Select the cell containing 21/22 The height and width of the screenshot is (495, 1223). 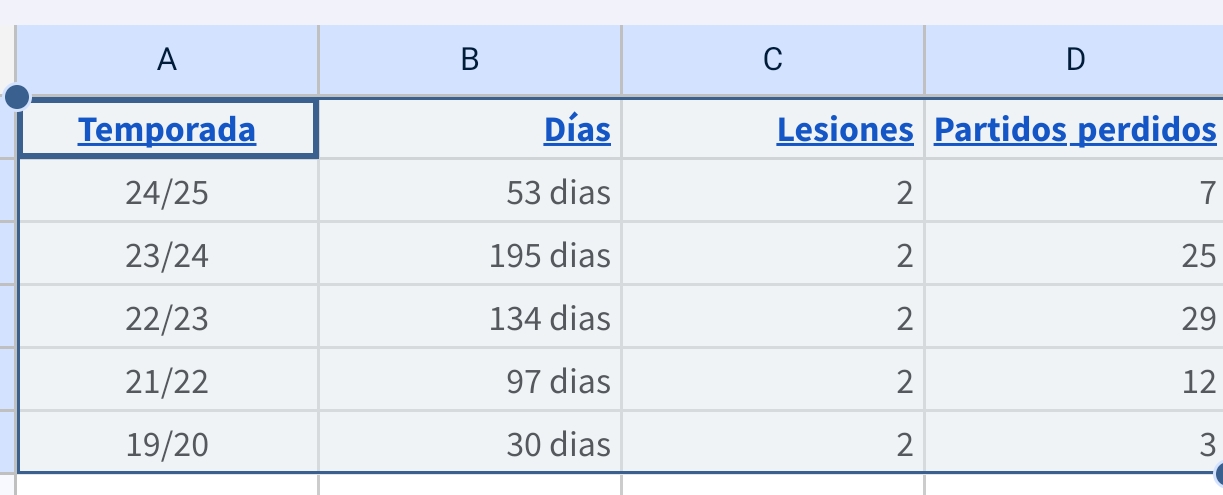pyautogui.click(x=168, y=381)
